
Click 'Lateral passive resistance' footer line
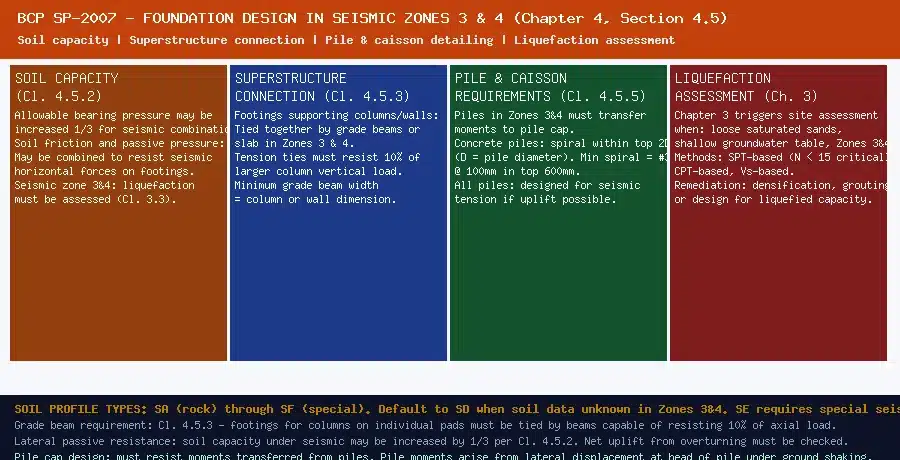click(431, 442)
